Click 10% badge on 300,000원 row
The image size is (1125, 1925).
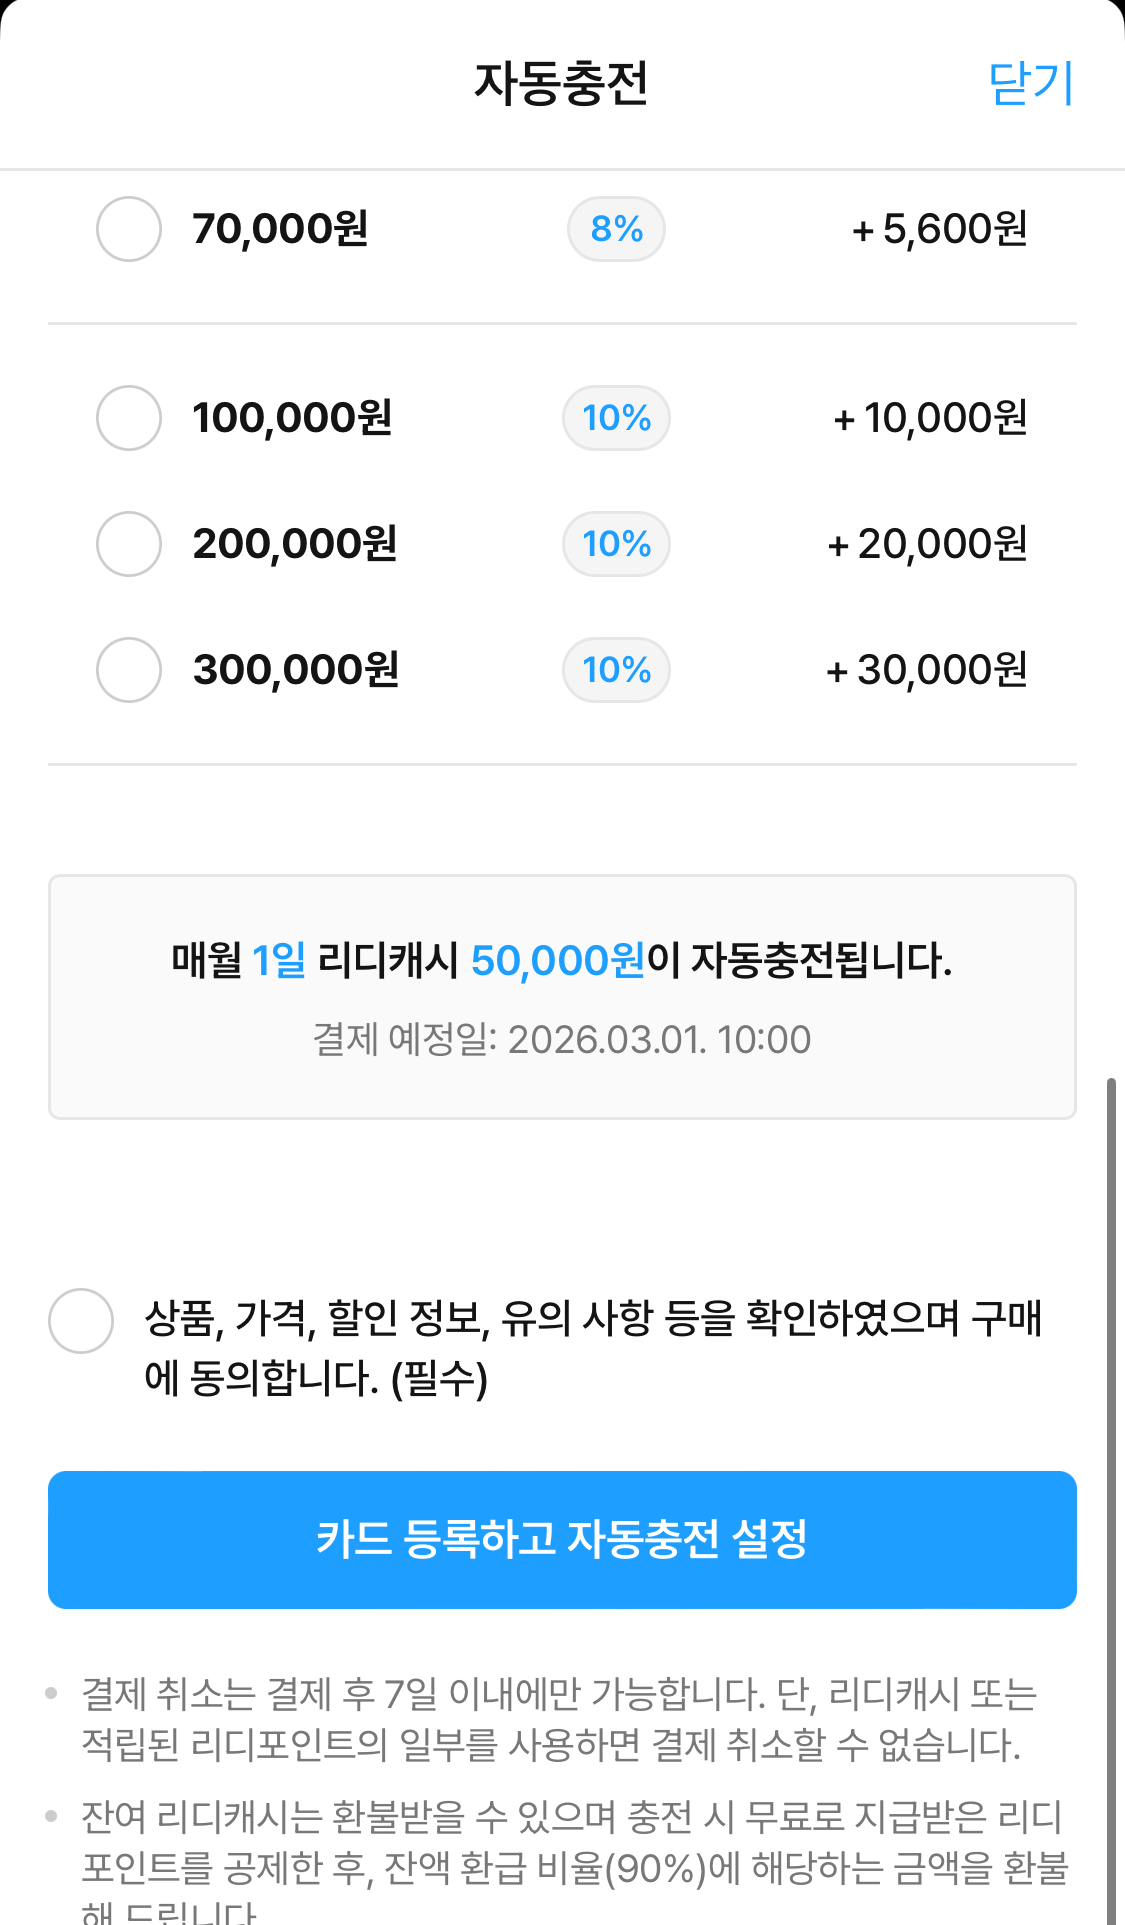(616, 670)
